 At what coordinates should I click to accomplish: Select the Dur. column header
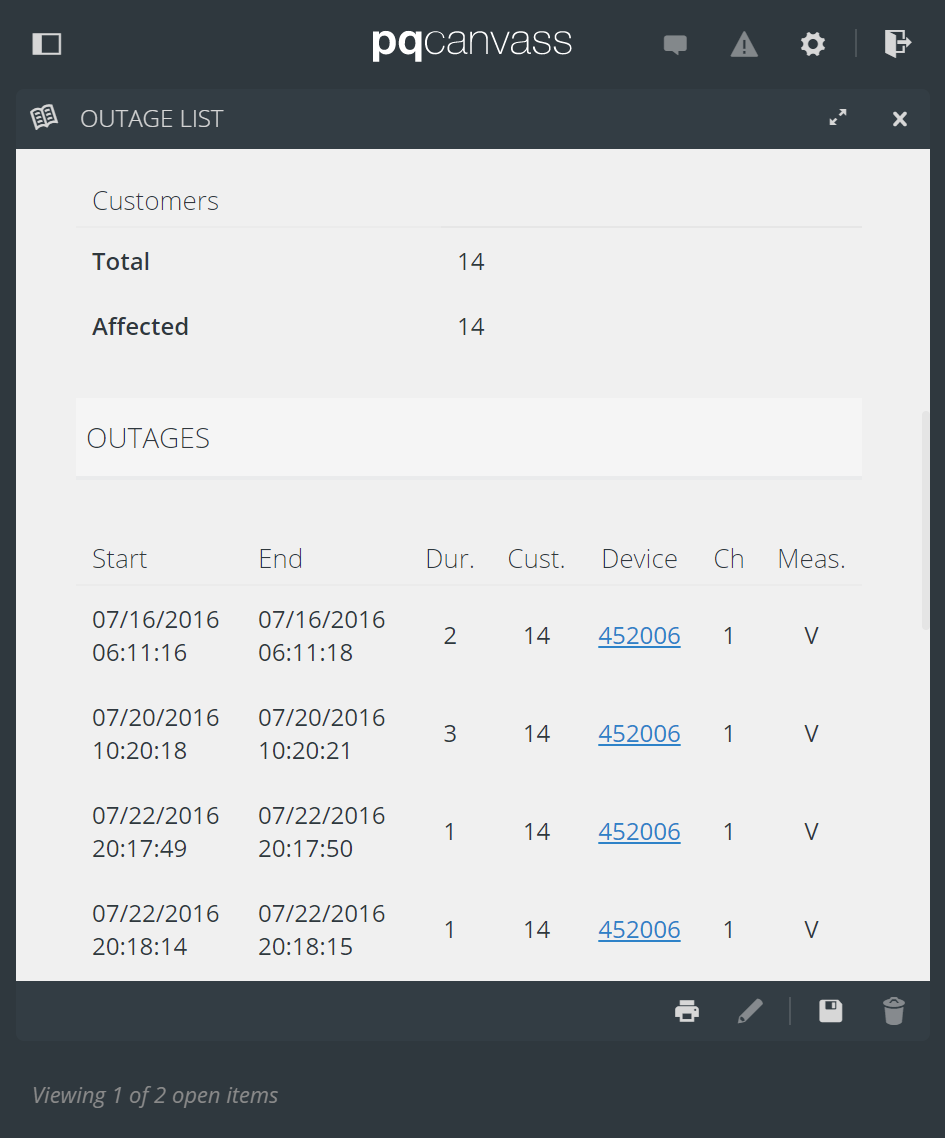pyautogui.click(x=449, y=558)
